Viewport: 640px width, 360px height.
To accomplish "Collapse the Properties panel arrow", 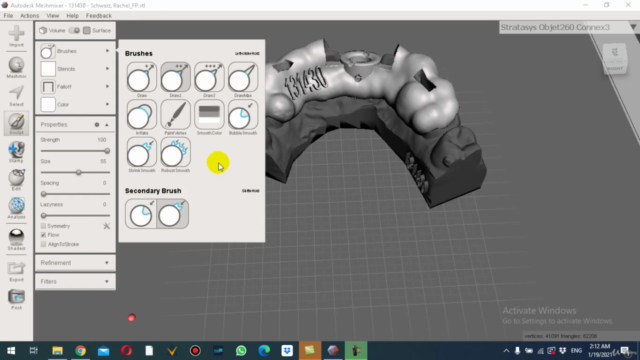I will (x=107, y=124).
